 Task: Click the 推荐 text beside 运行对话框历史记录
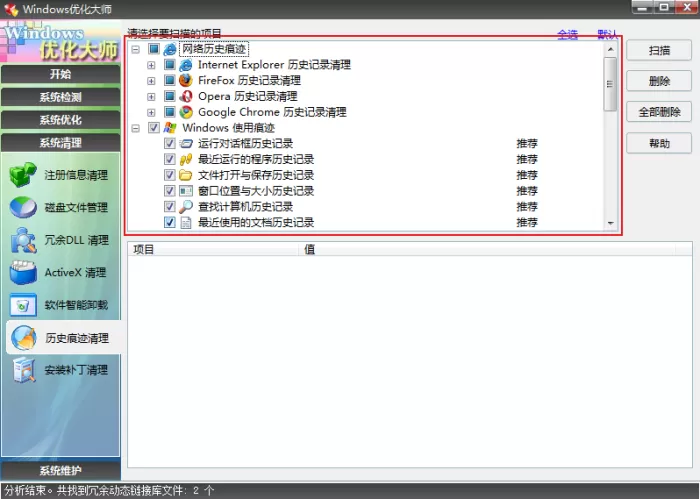[527, 143]
